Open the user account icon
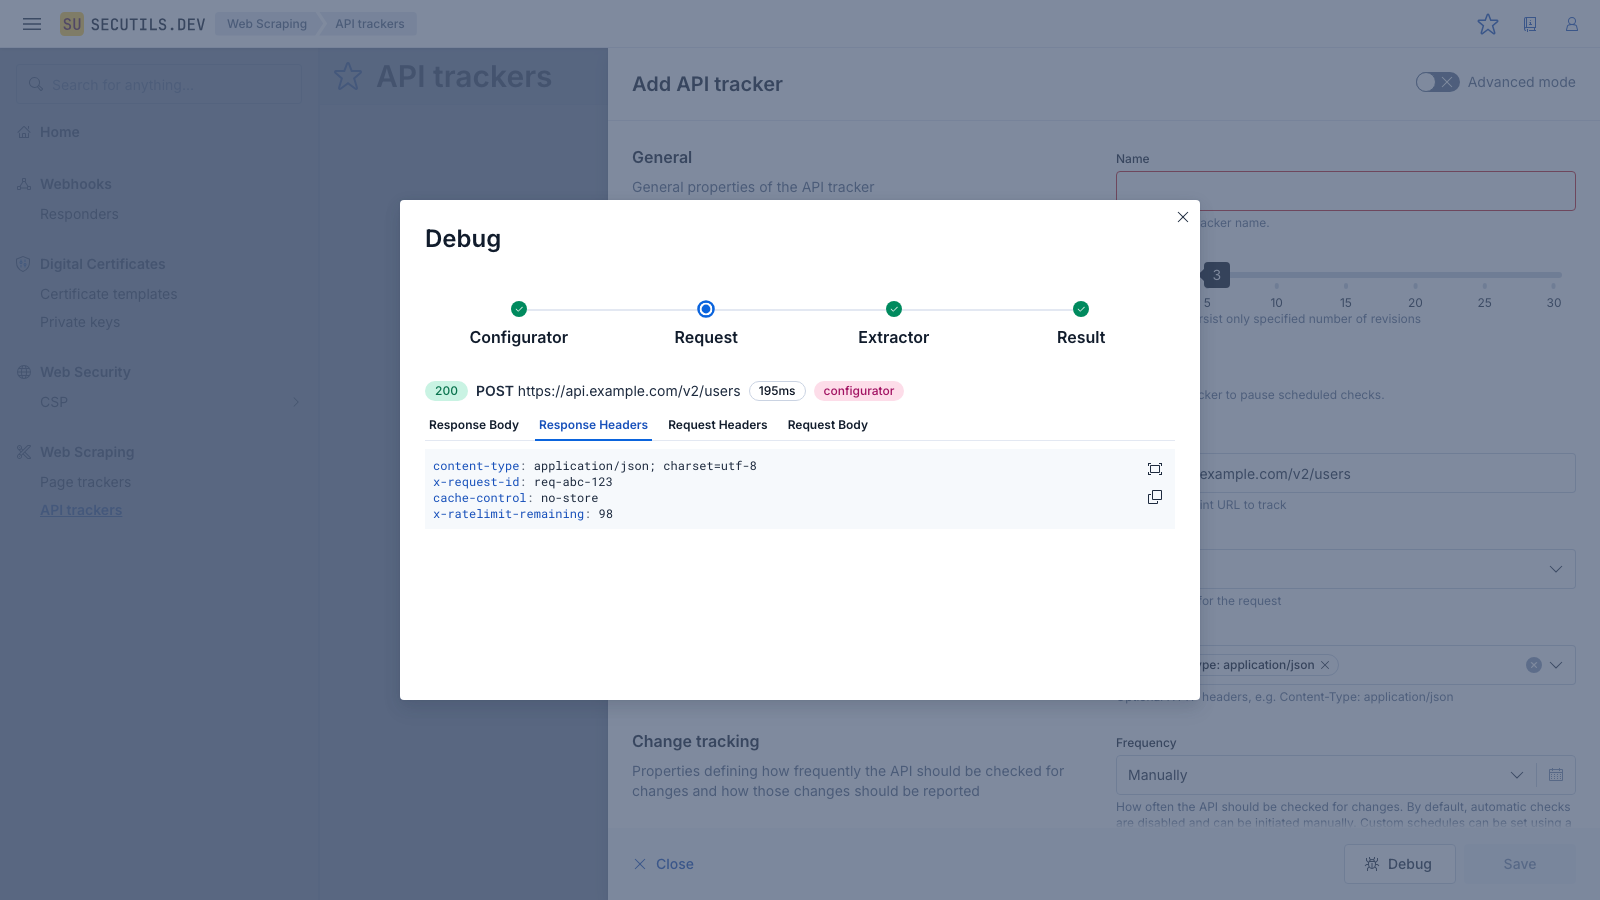The height and width of the screenshot is (900, 1600). (x=1572, y=24)
